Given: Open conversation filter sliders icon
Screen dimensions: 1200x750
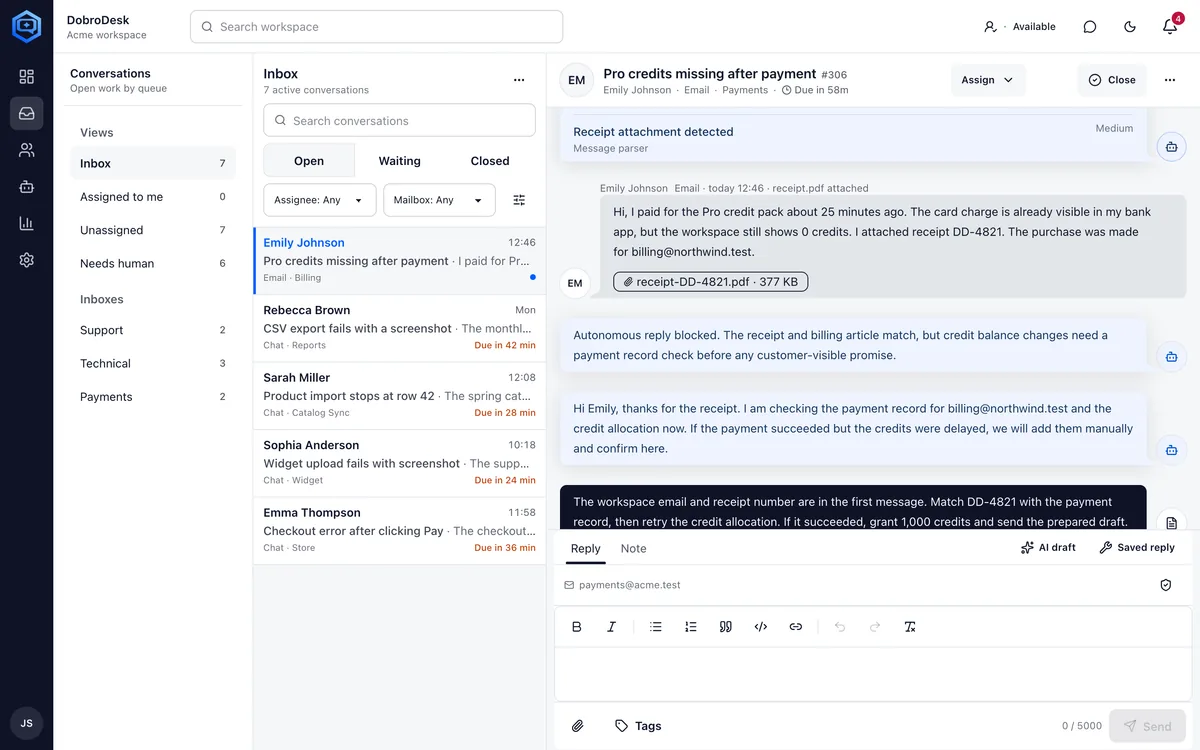Looking at the screenshot, I should coord(519,200).
